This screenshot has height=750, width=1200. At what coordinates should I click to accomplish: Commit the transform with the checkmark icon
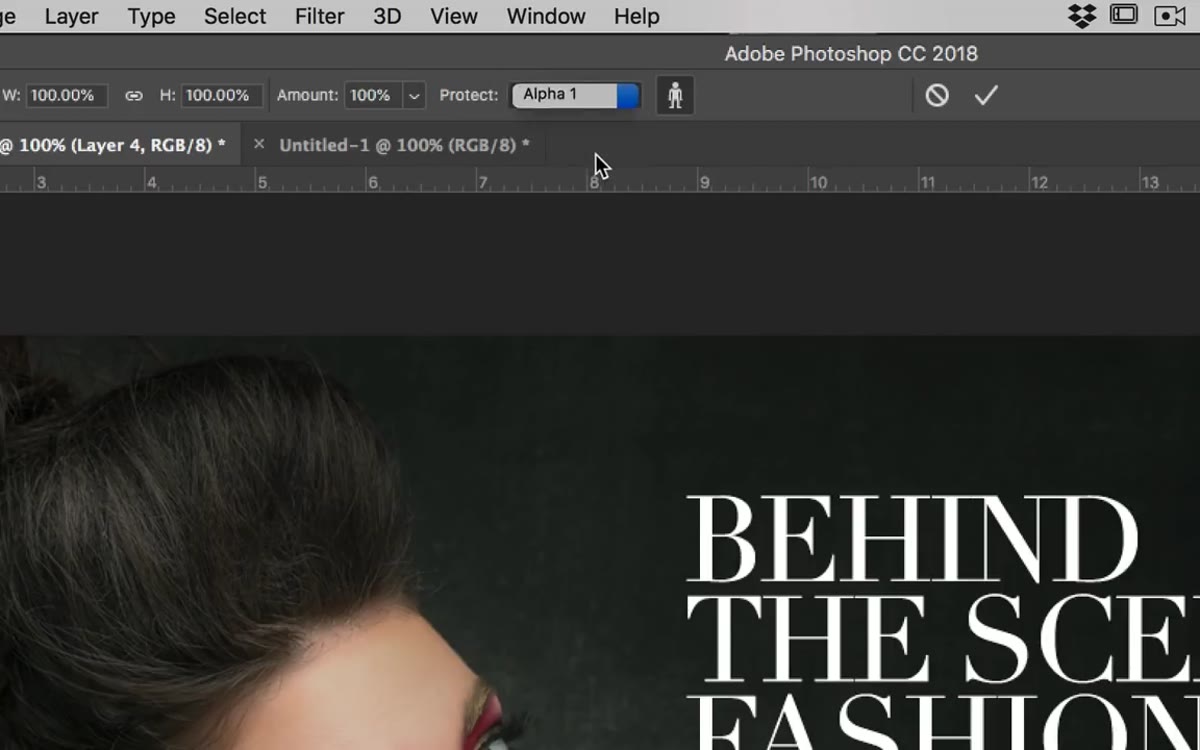pos(986,95)
